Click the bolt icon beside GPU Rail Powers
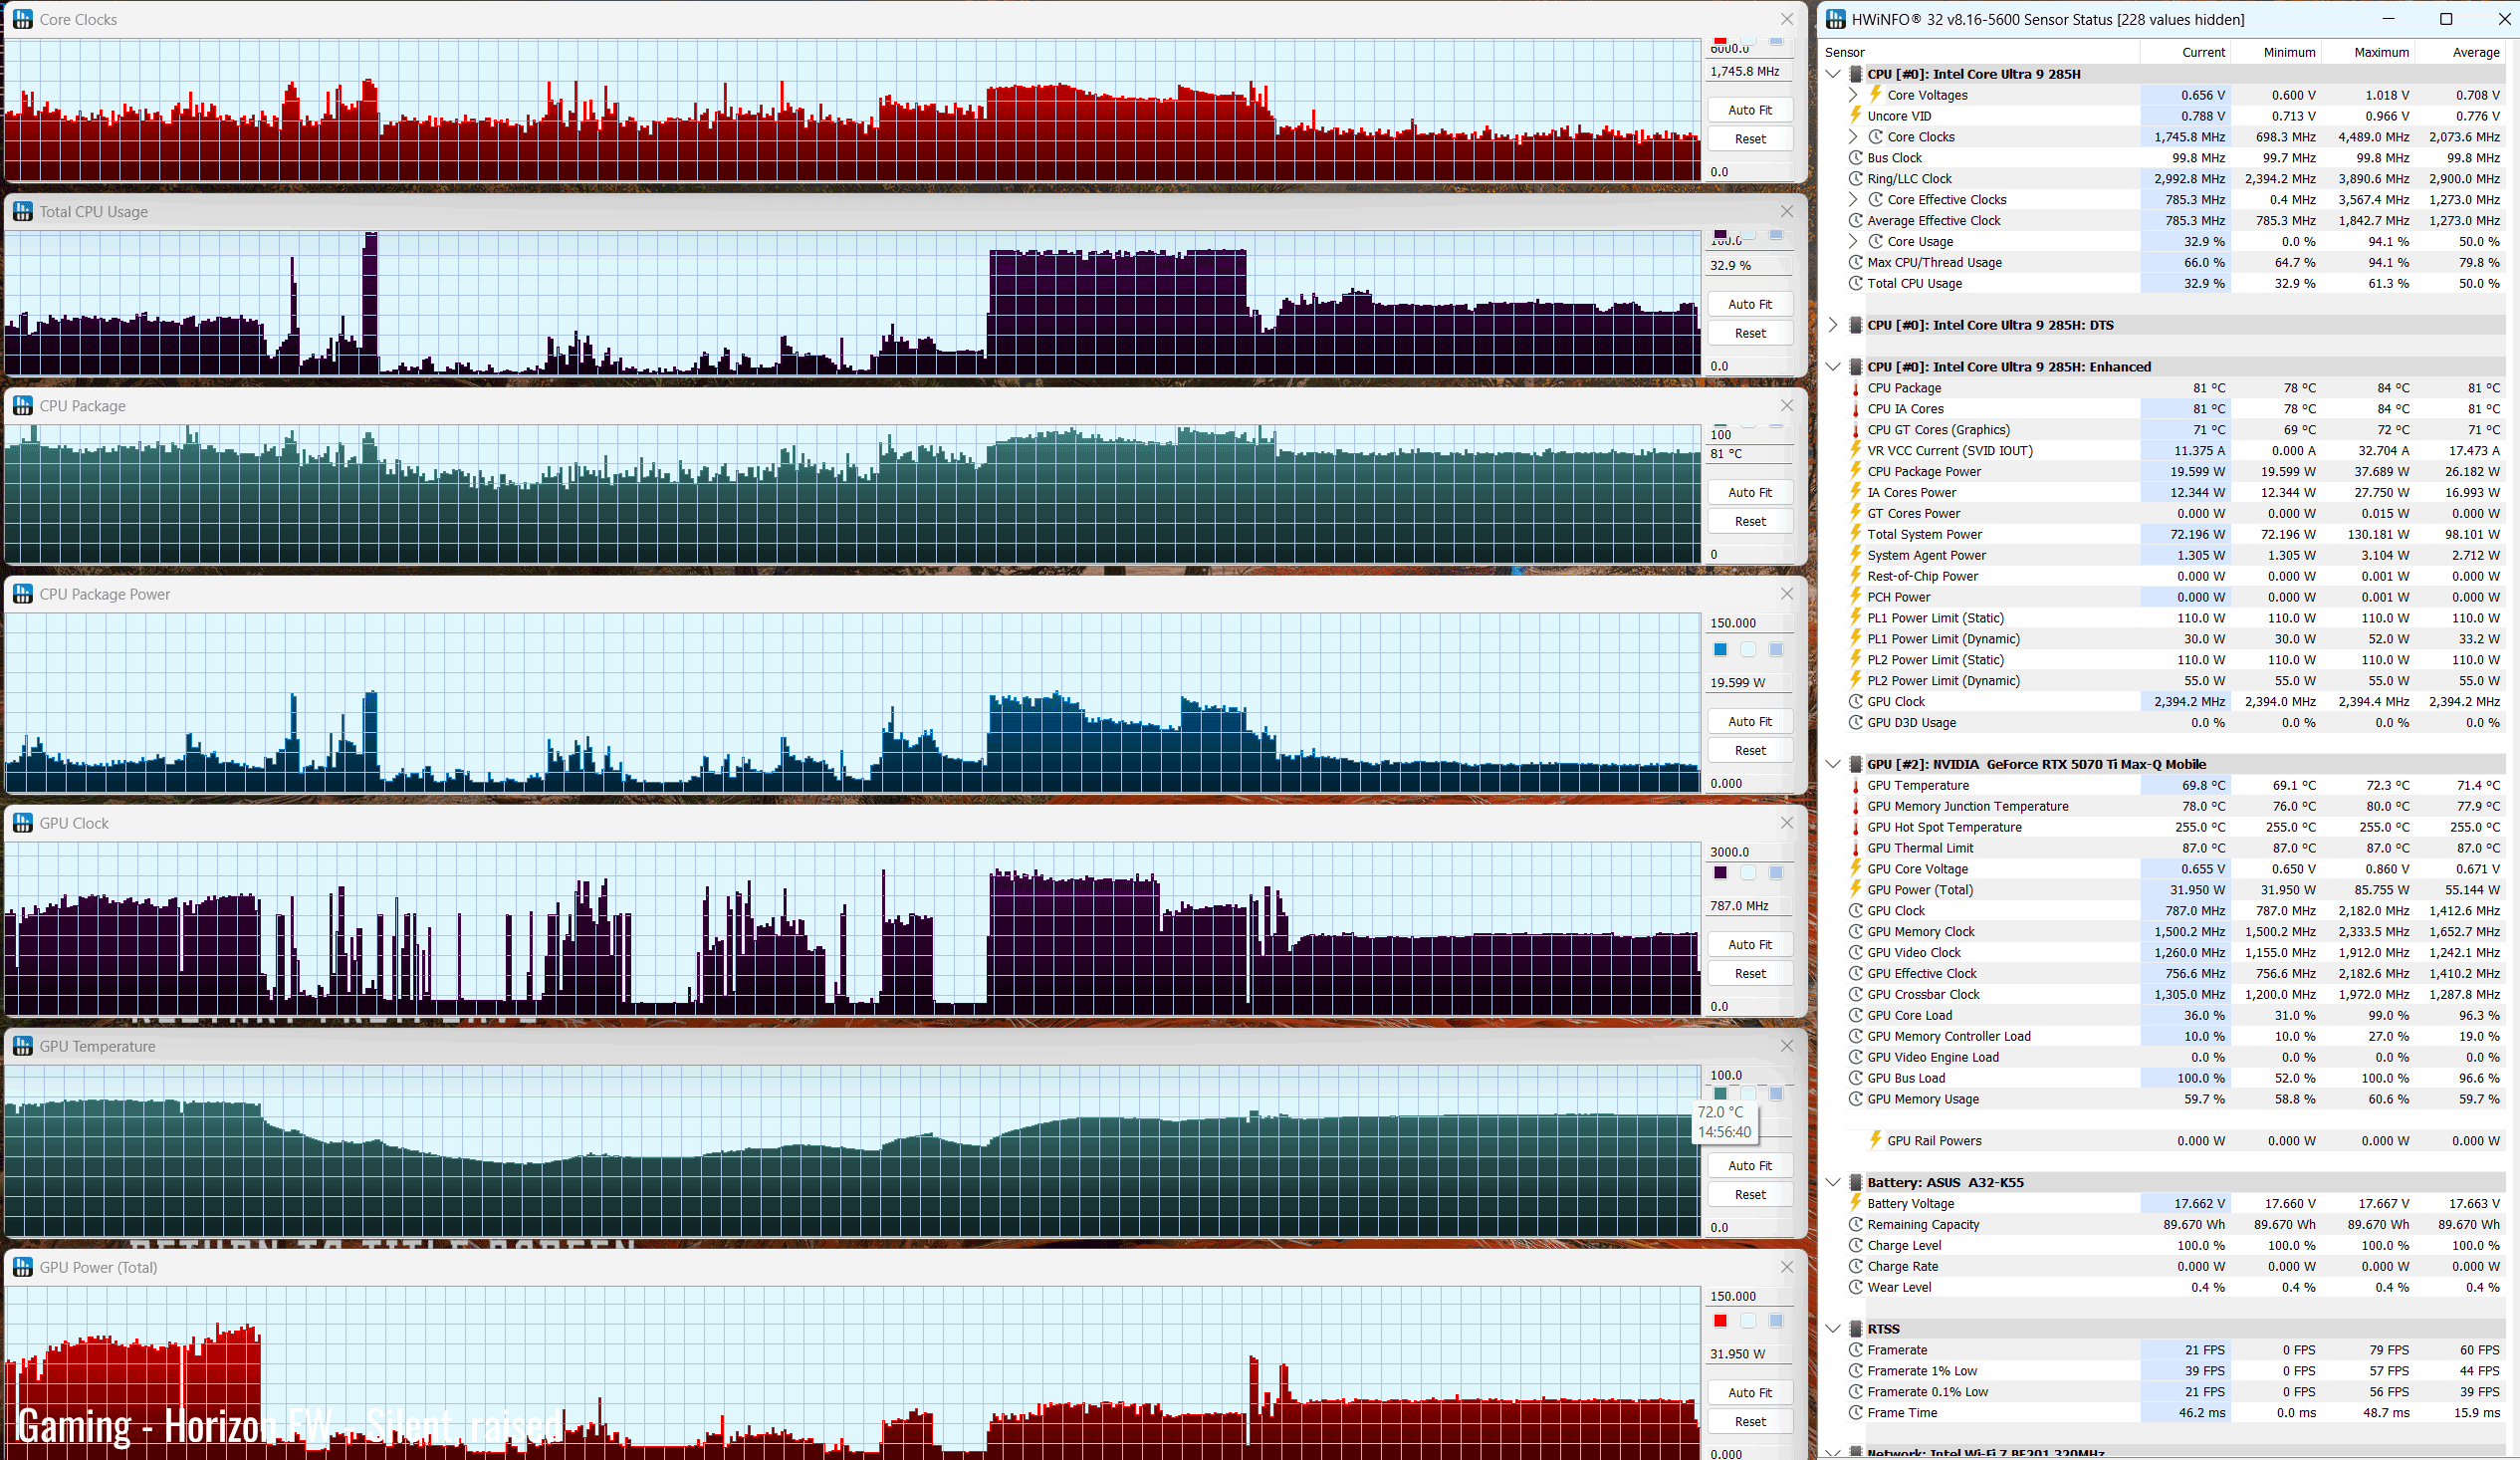This screenshot has height=1460, width=2520. [1875, 1140]
